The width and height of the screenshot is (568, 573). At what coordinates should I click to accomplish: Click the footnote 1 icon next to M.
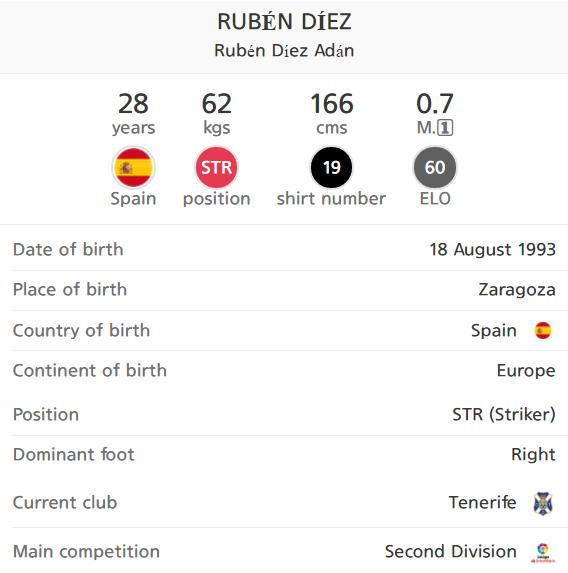(445, 128)
